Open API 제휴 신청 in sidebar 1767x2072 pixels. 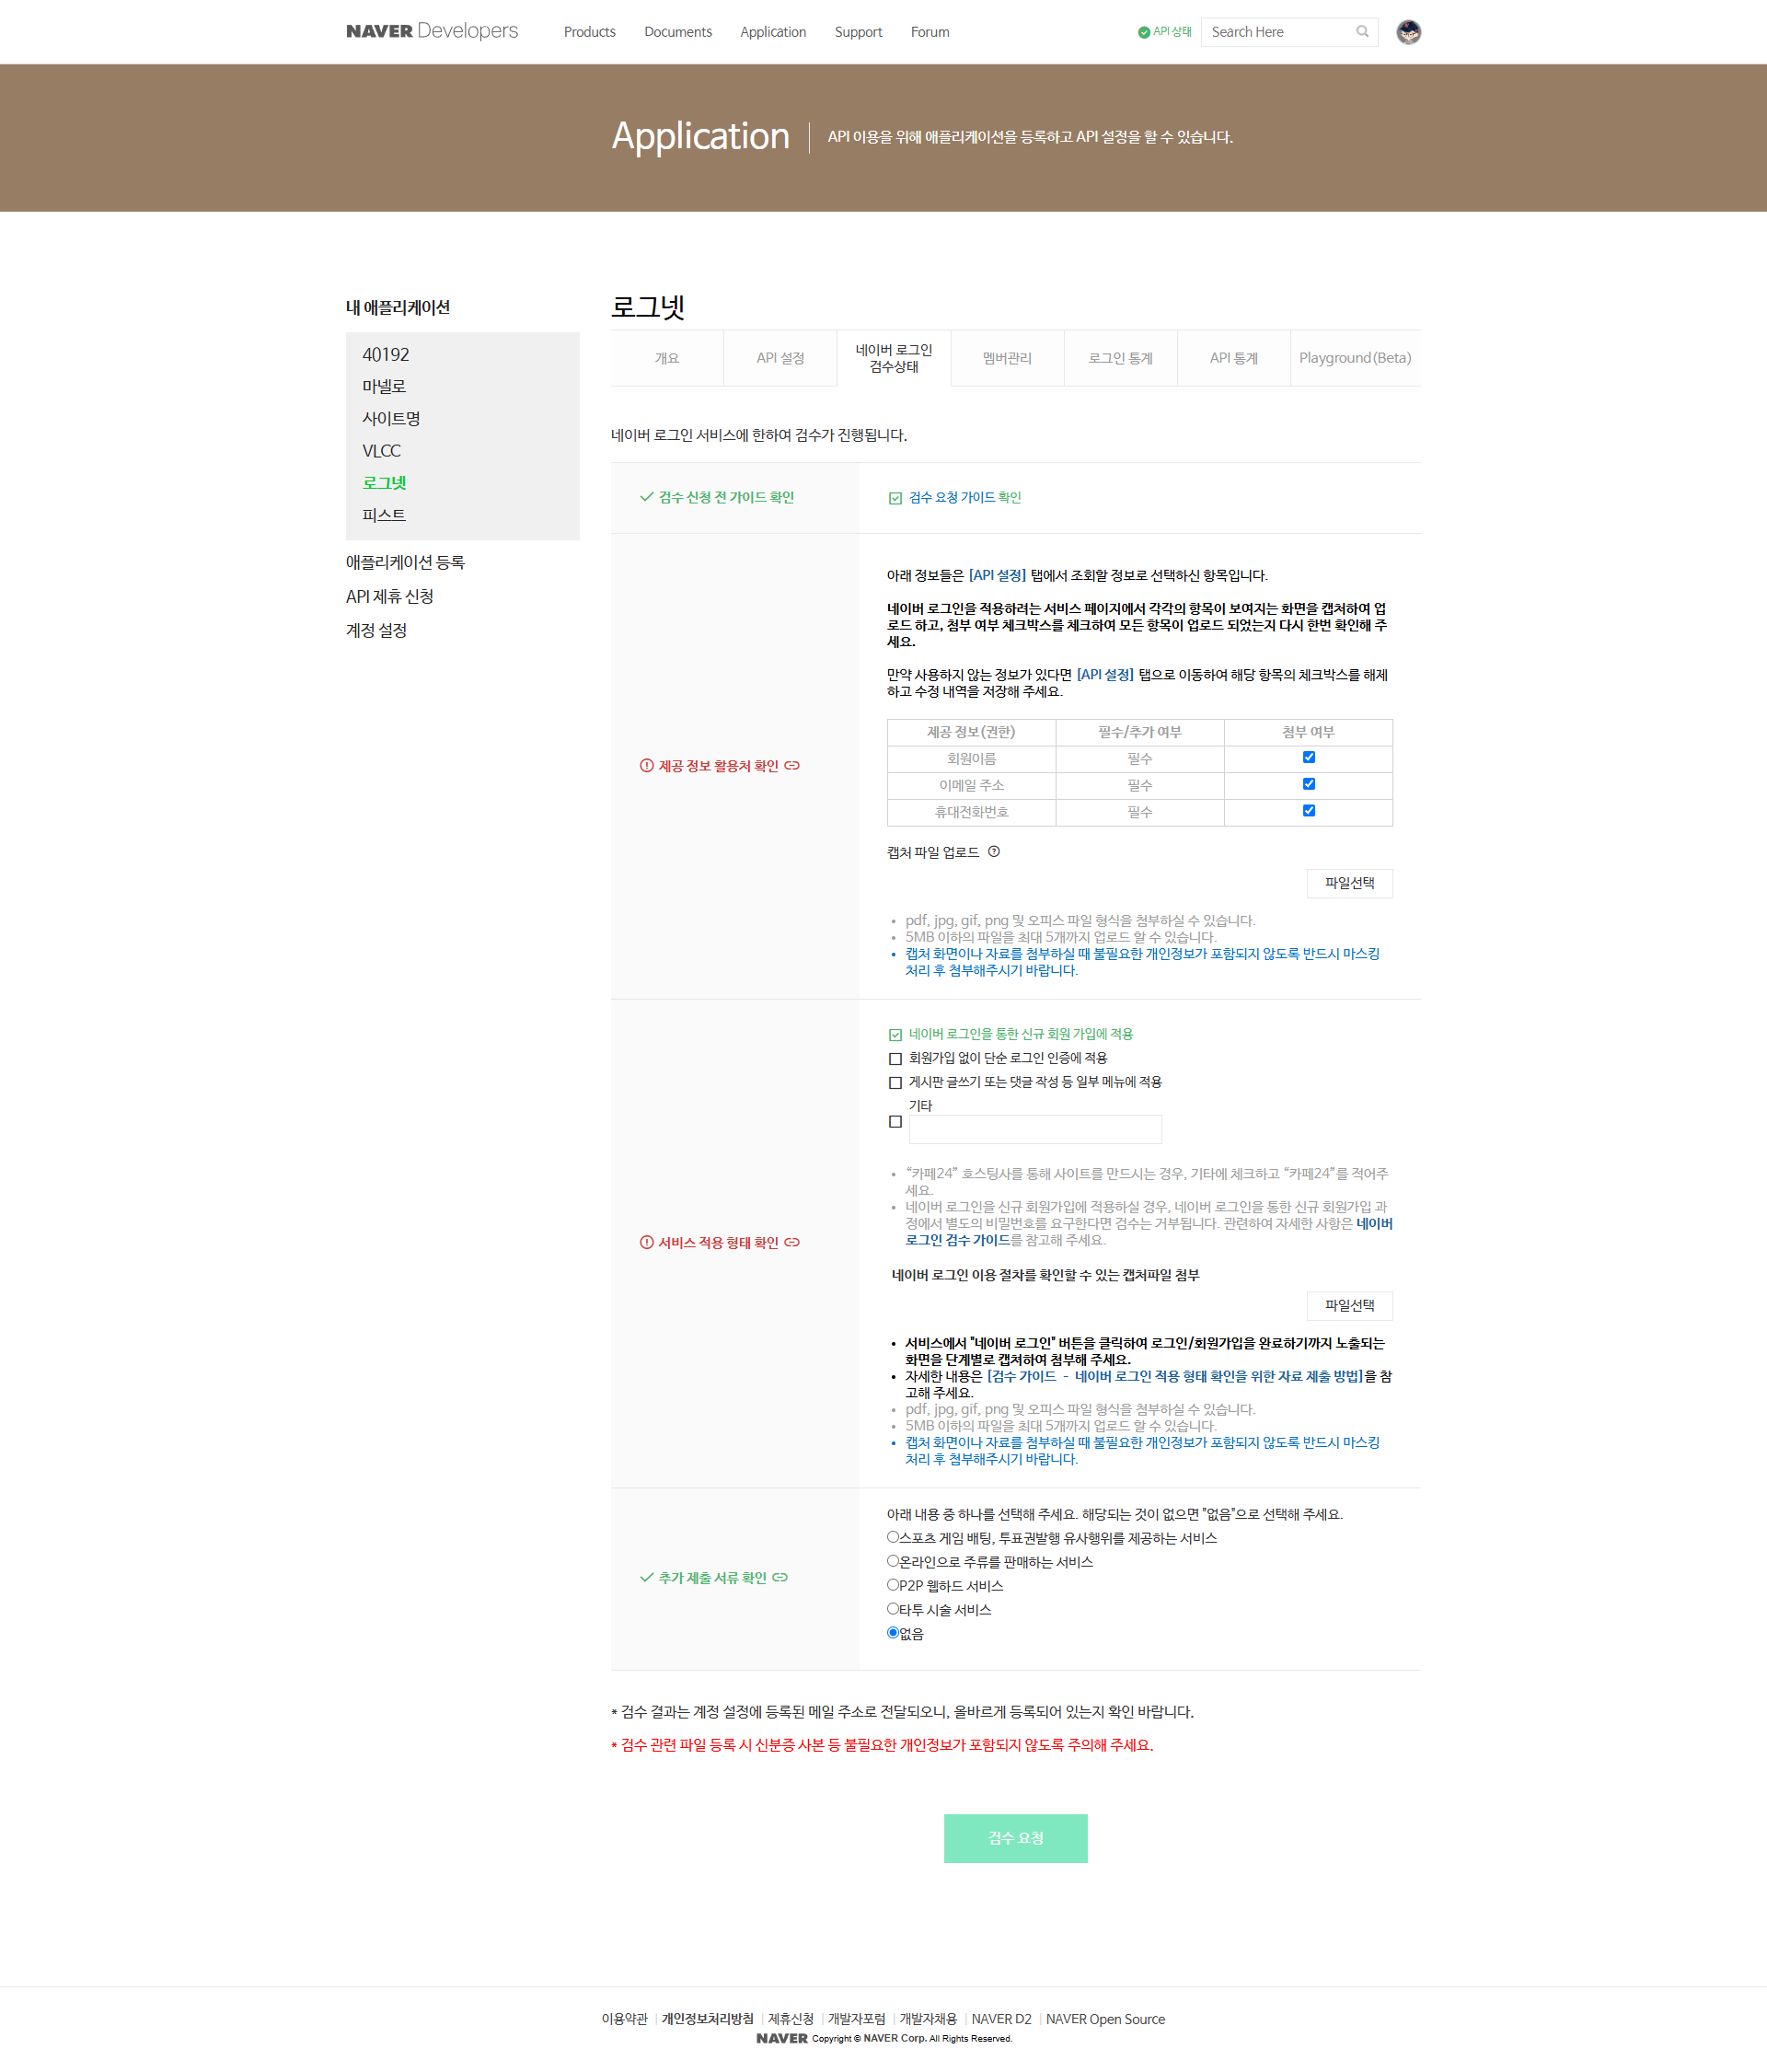click(x=390, y=597)
